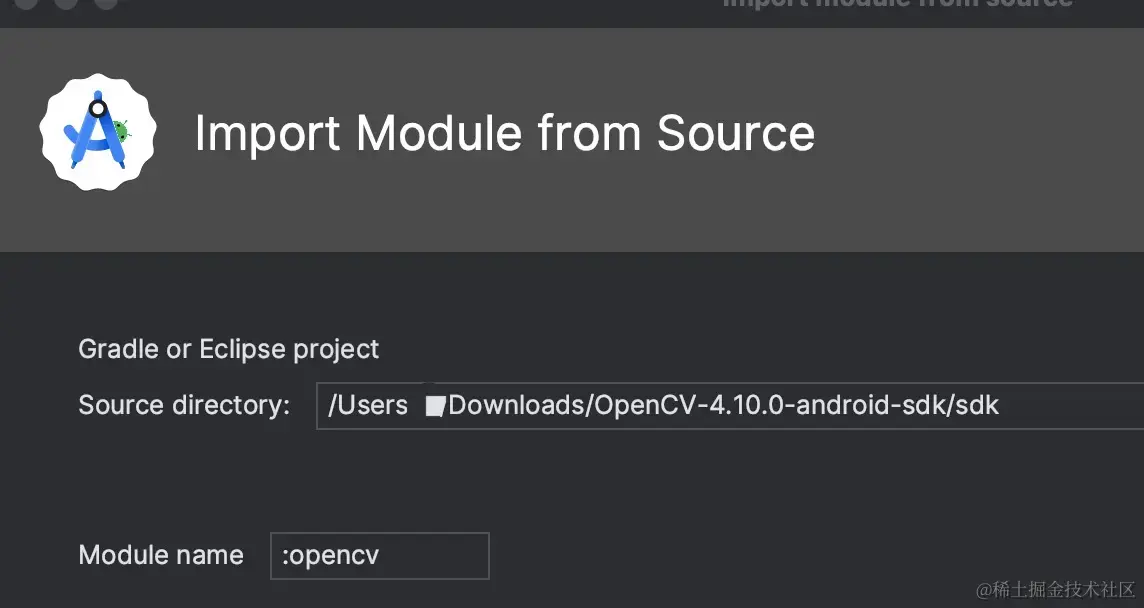Screen dimensions: 1144x608
Task: Click the "Source directory:" label
Action: 184,405
